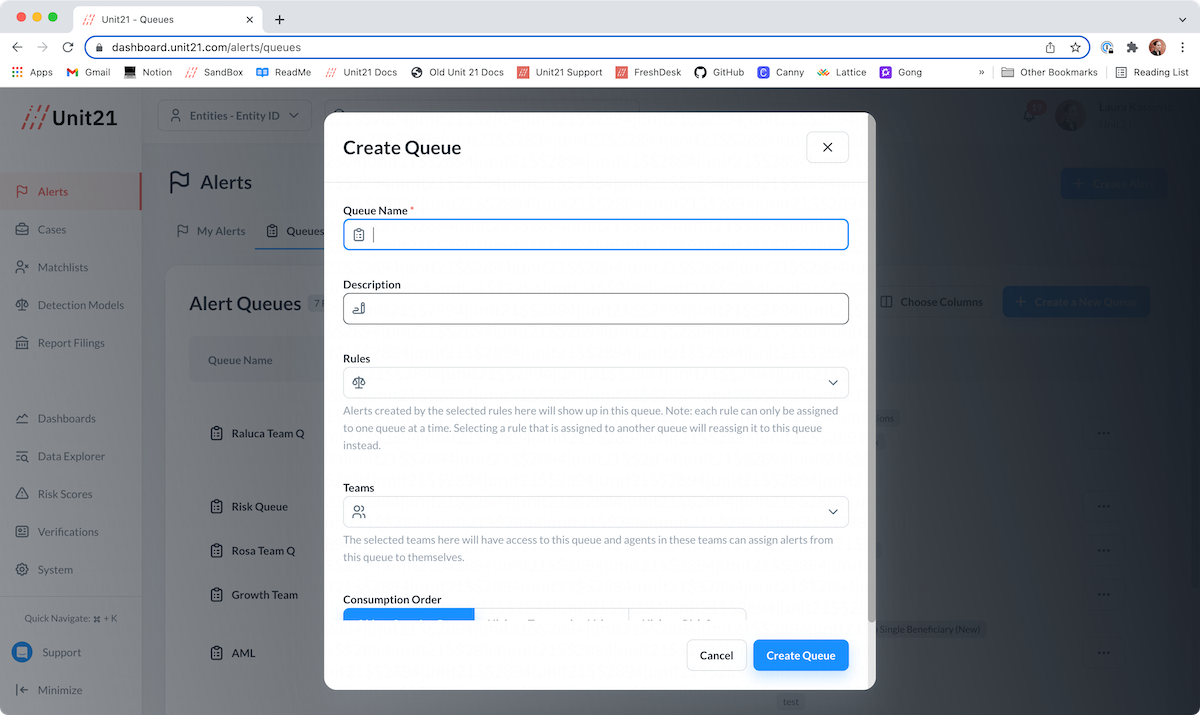Click into the Description field
Viewport: 1200px width, 715px height.
click(595, 308)
